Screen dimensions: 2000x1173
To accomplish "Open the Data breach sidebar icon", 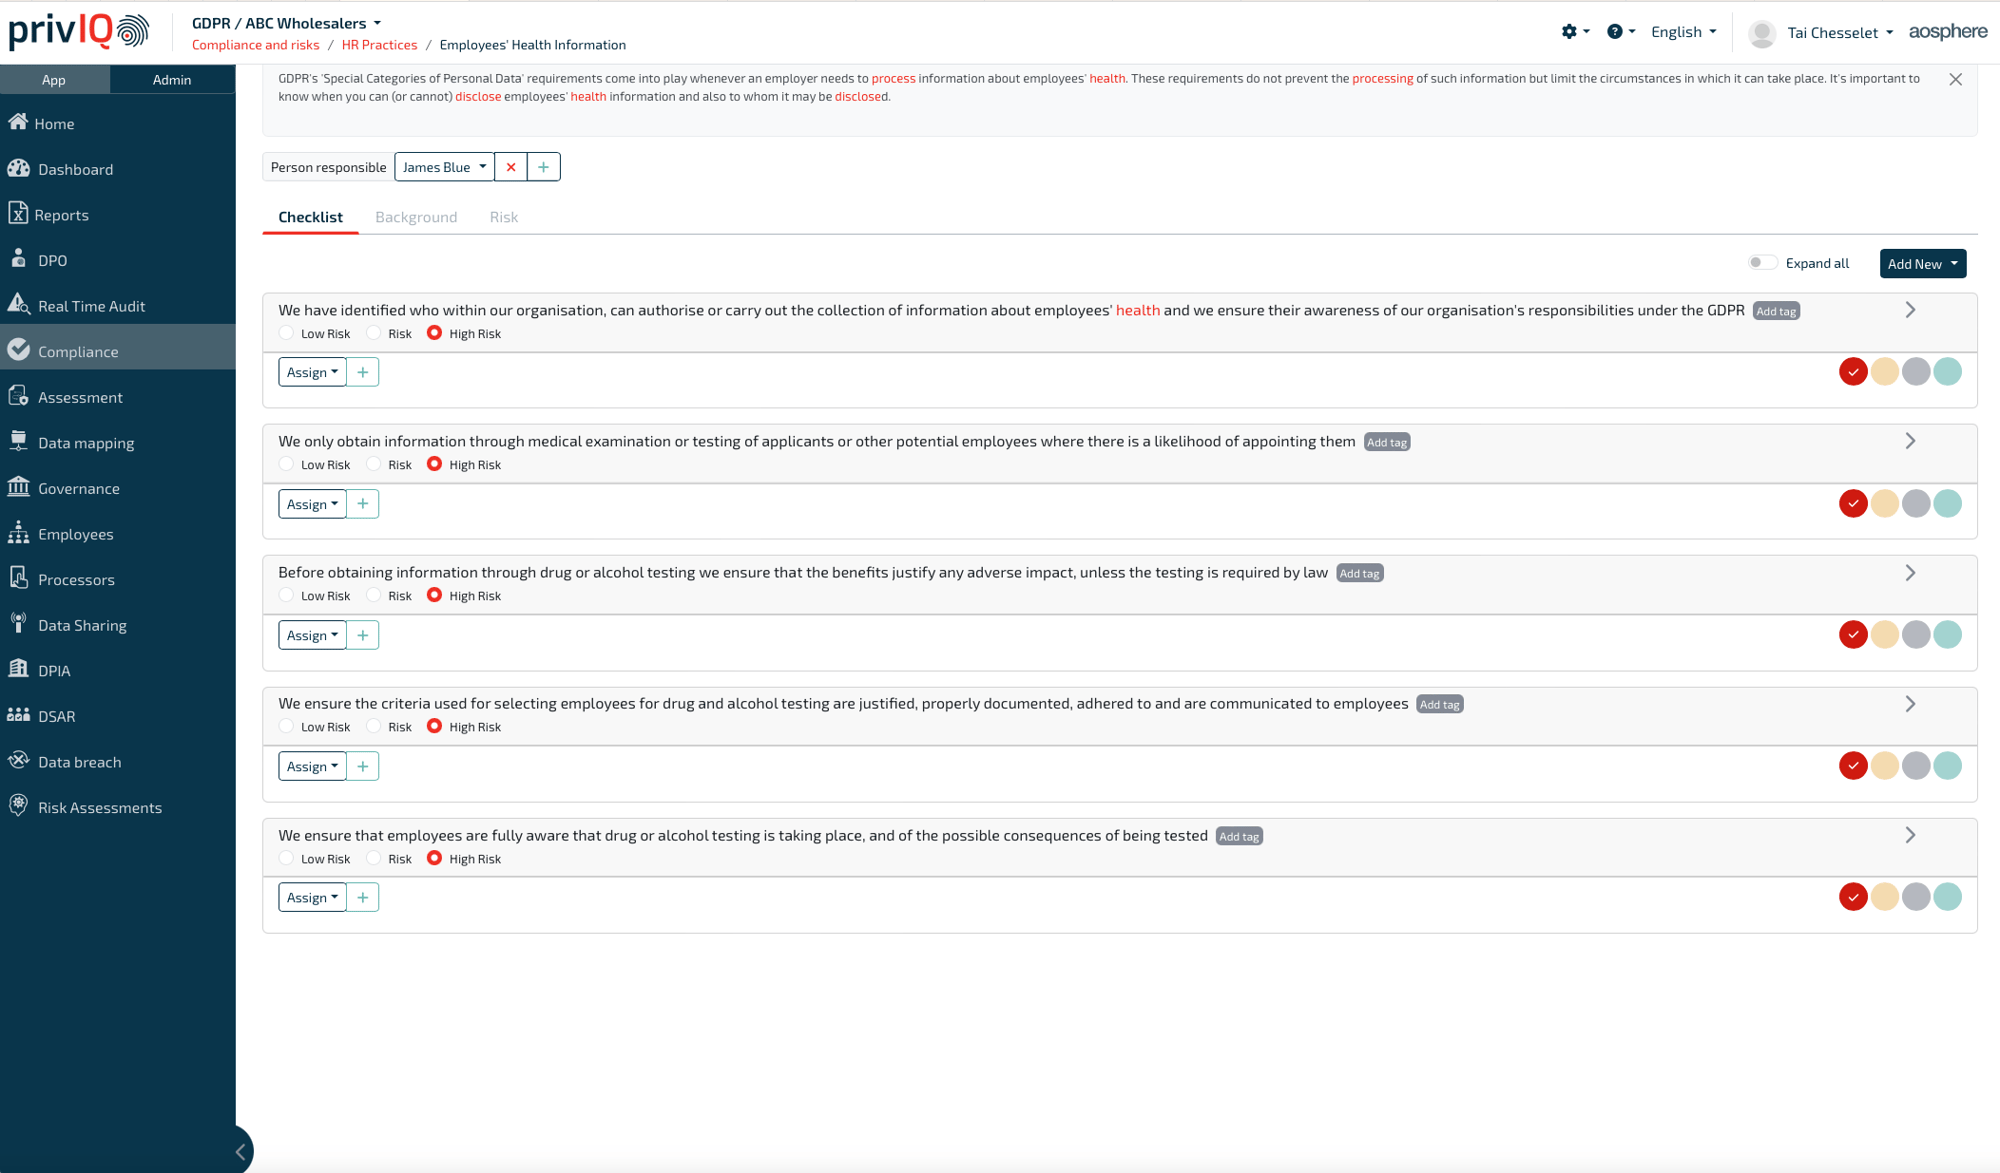I will click(18, 761).
